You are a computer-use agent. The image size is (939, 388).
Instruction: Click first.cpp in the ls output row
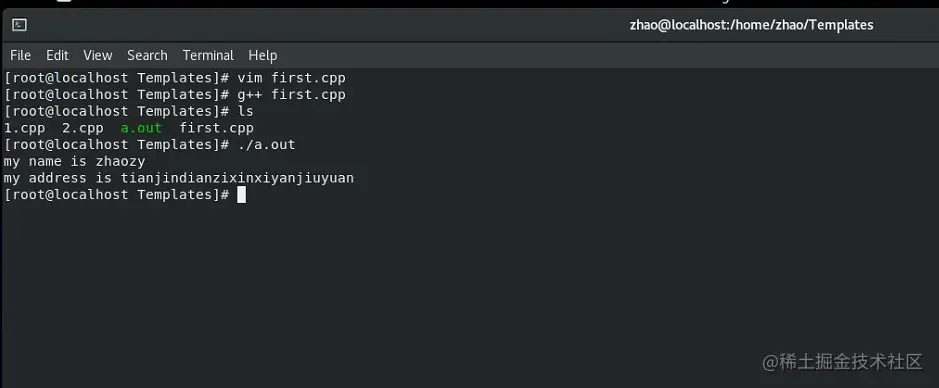click(216, 128)
